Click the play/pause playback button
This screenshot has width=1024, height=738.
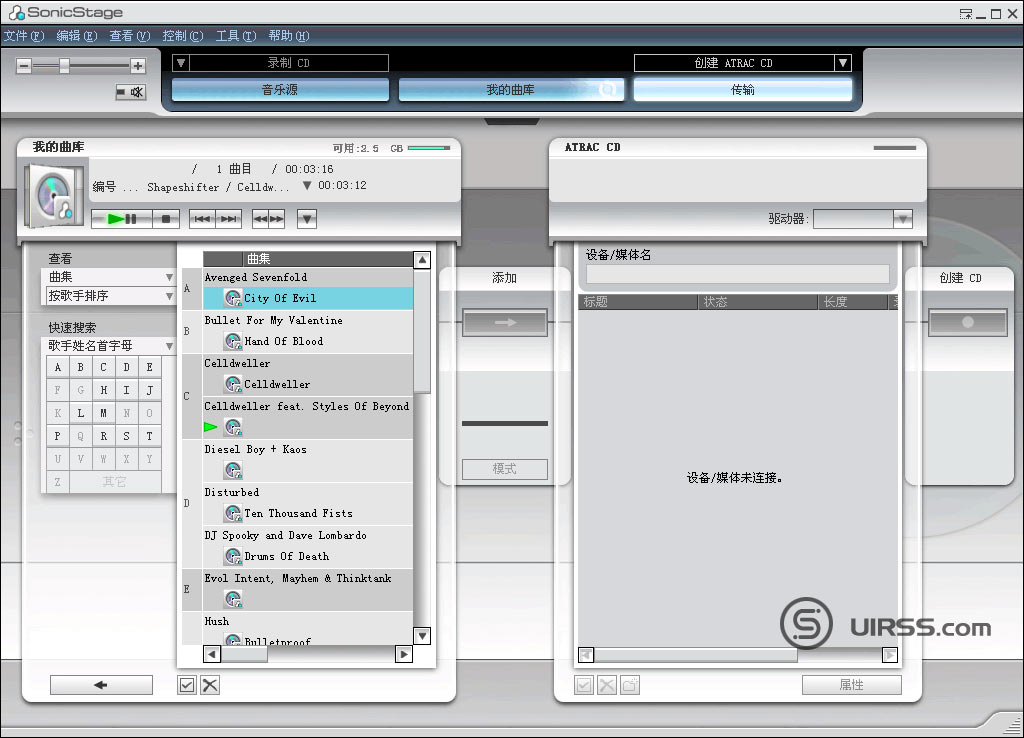click(121, 219)
